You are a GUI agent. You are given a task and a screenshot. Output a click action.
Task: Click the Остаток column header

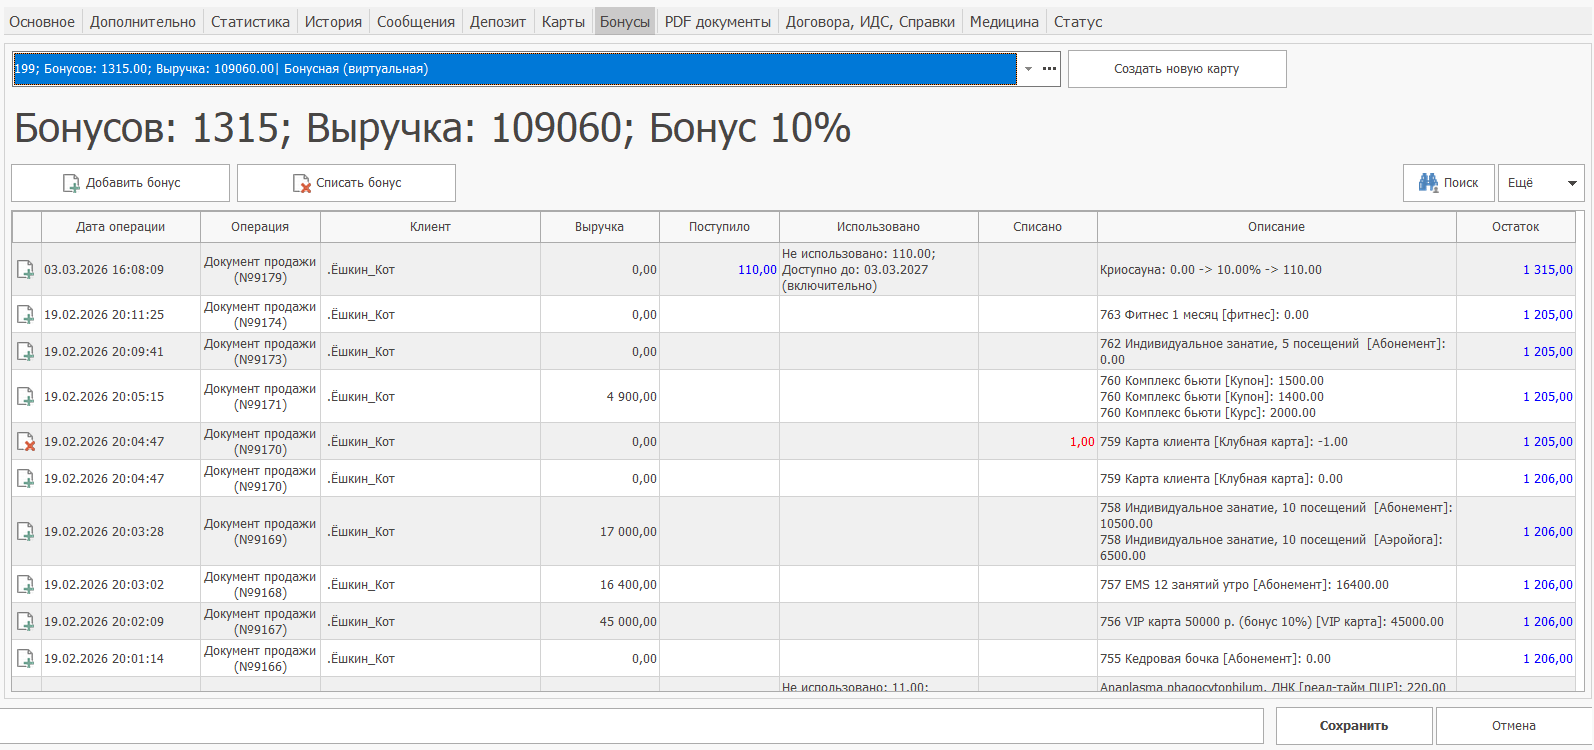1516,227
